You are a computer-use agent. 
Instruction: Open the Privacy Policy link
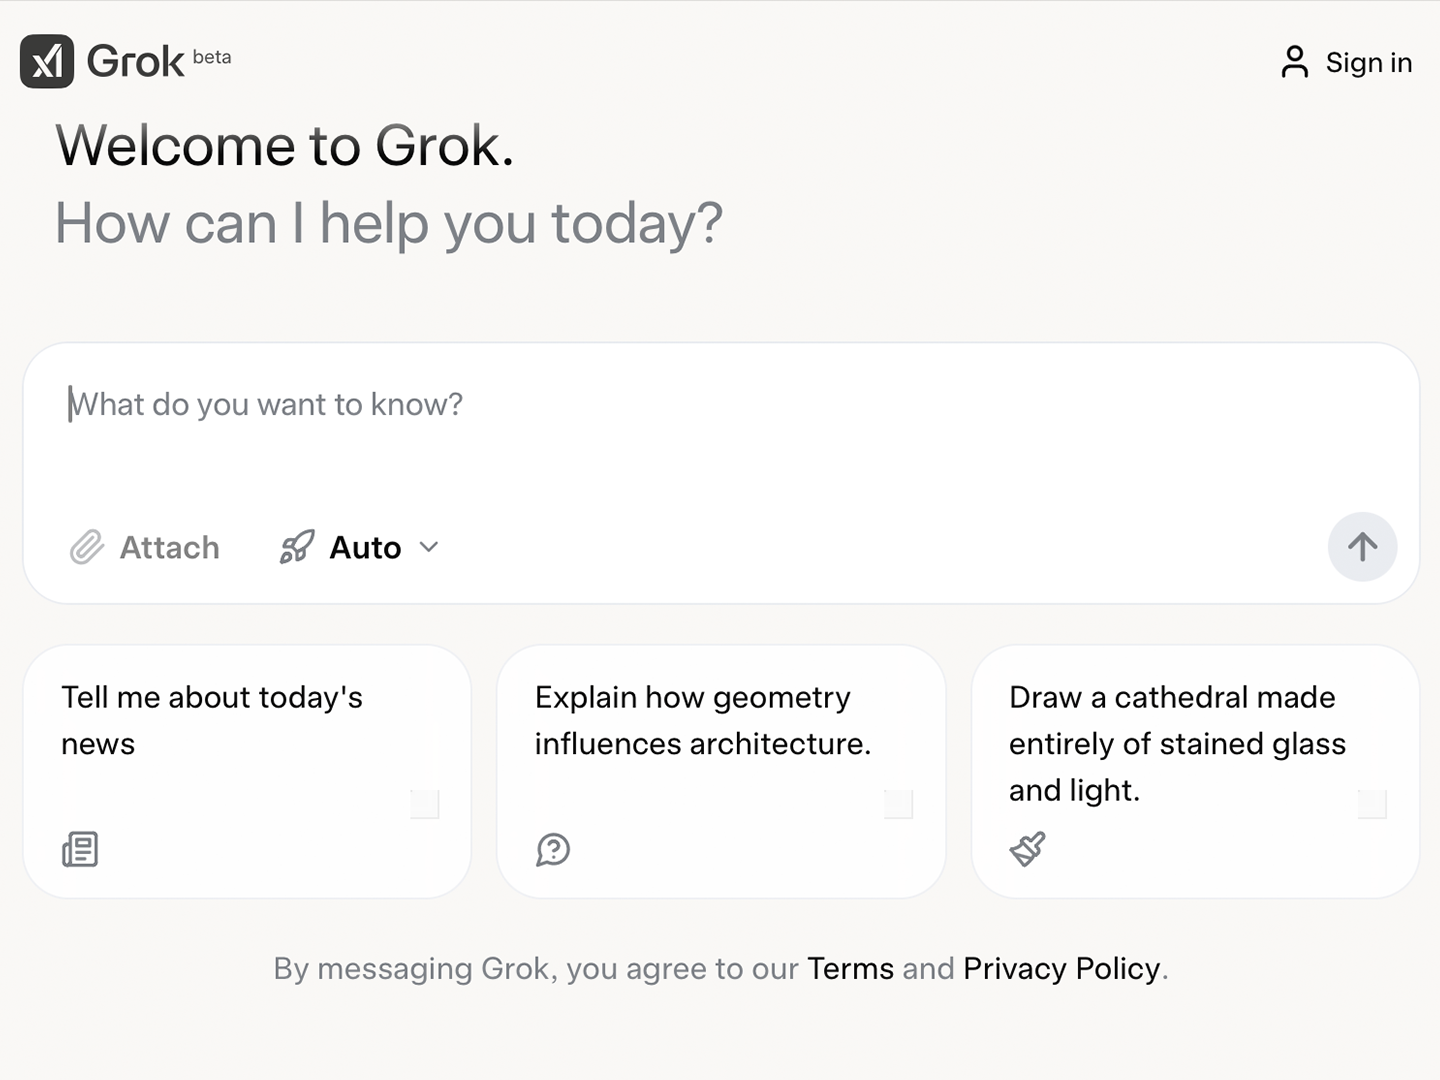point(1061,968)
